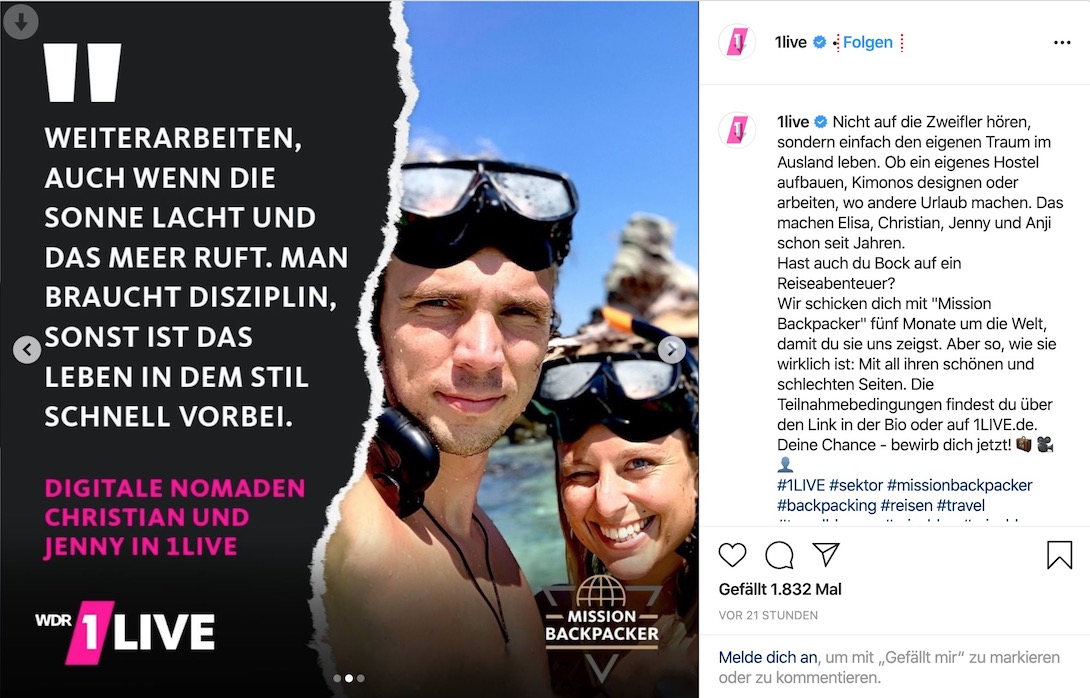View likes via Gefällt 1.832 Mal
The image size is (1090, 698).
(x=780, y=590)
